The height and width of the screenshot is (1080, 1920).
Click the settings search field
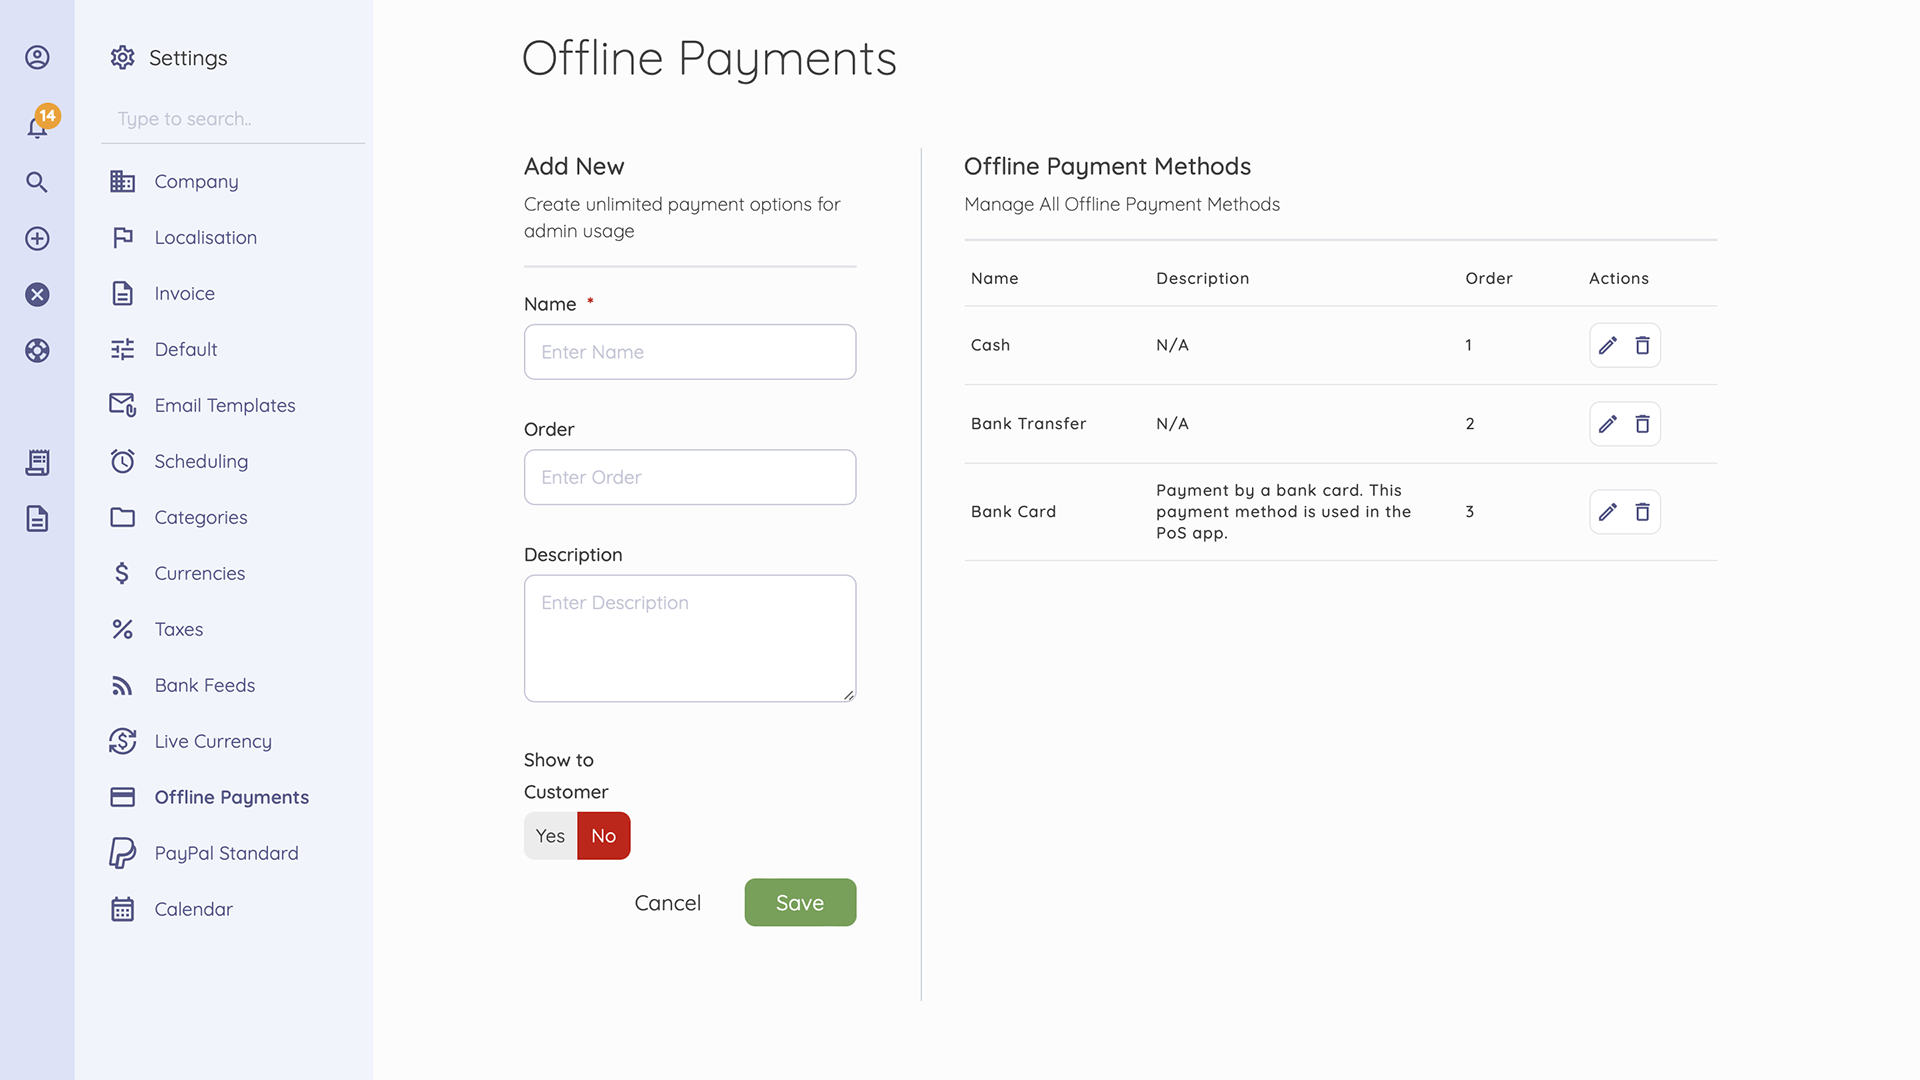pos(232,119)
